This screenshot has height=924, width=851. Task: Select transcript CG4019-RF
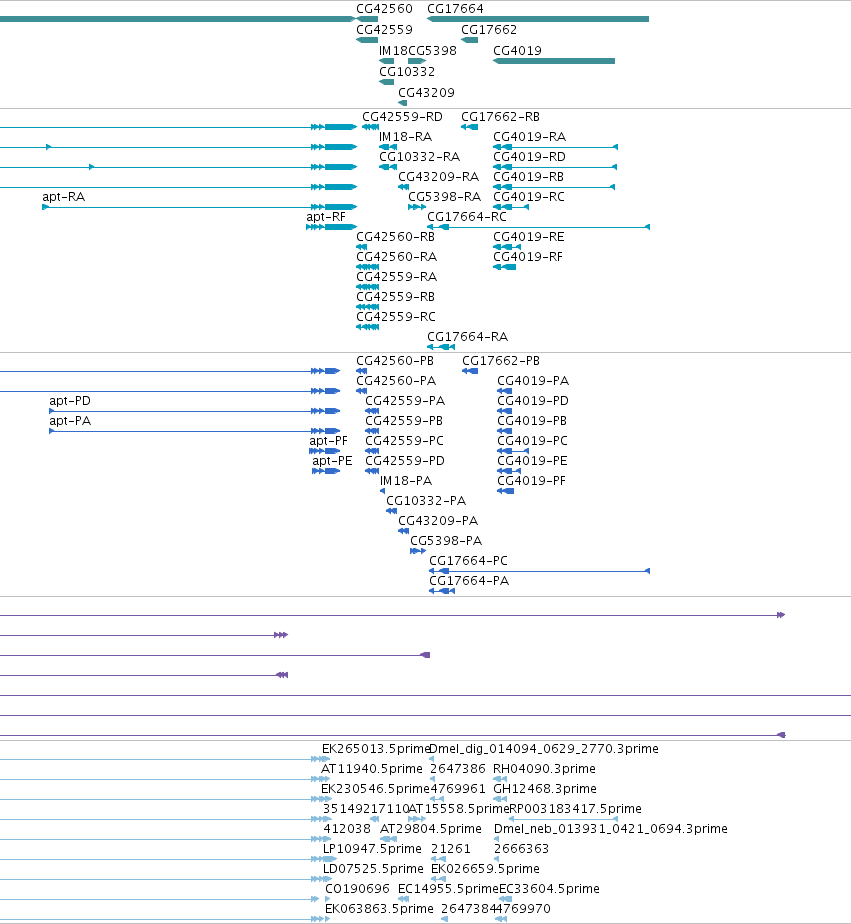[x=528, y=258]
